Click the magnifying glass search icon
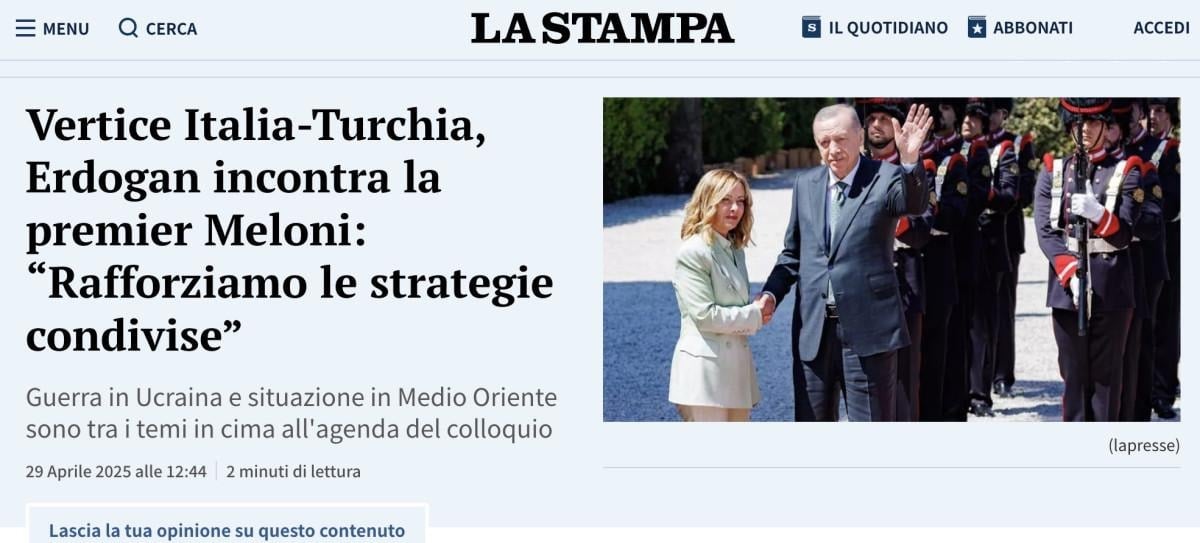Image resolution: width=1200 pixels, height=543 pixels. (128, 28)
